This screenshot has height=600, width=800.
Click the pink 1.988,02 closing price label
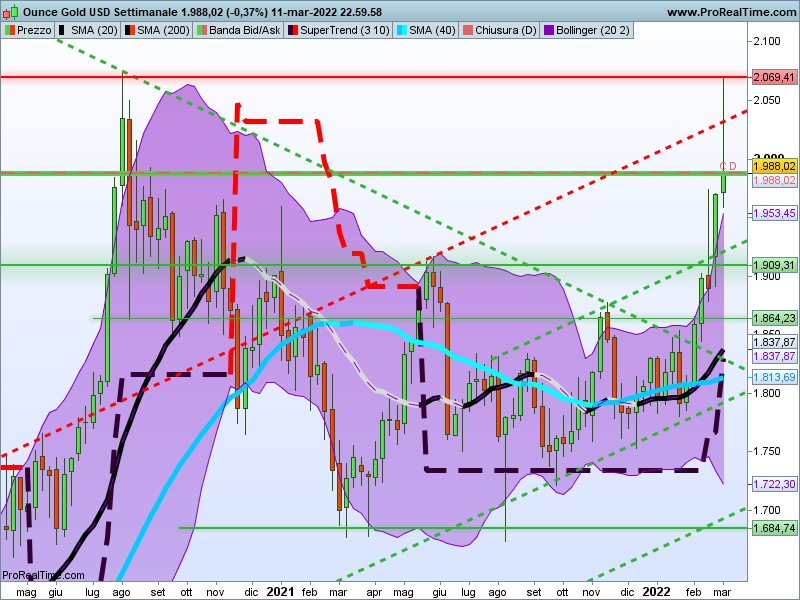774,180
